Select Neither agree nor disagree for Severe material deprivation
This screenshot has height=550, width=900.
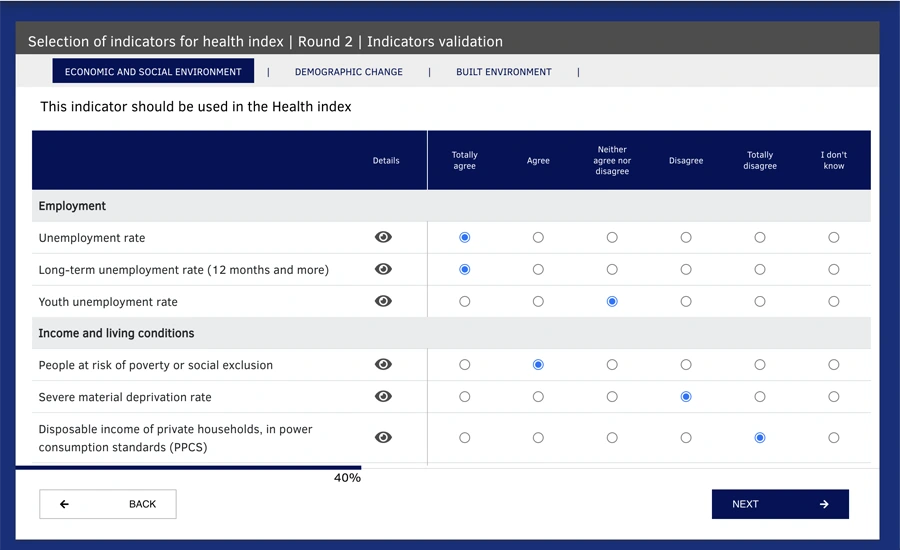(612, 397)
